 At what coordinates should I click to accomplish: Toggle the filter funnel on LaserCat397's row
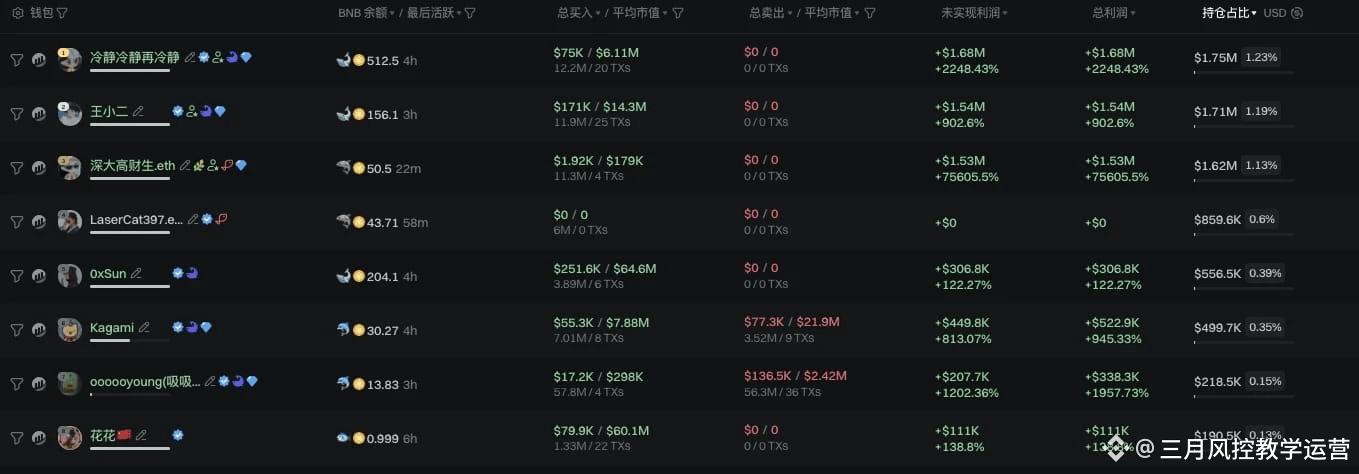[17, 221]
